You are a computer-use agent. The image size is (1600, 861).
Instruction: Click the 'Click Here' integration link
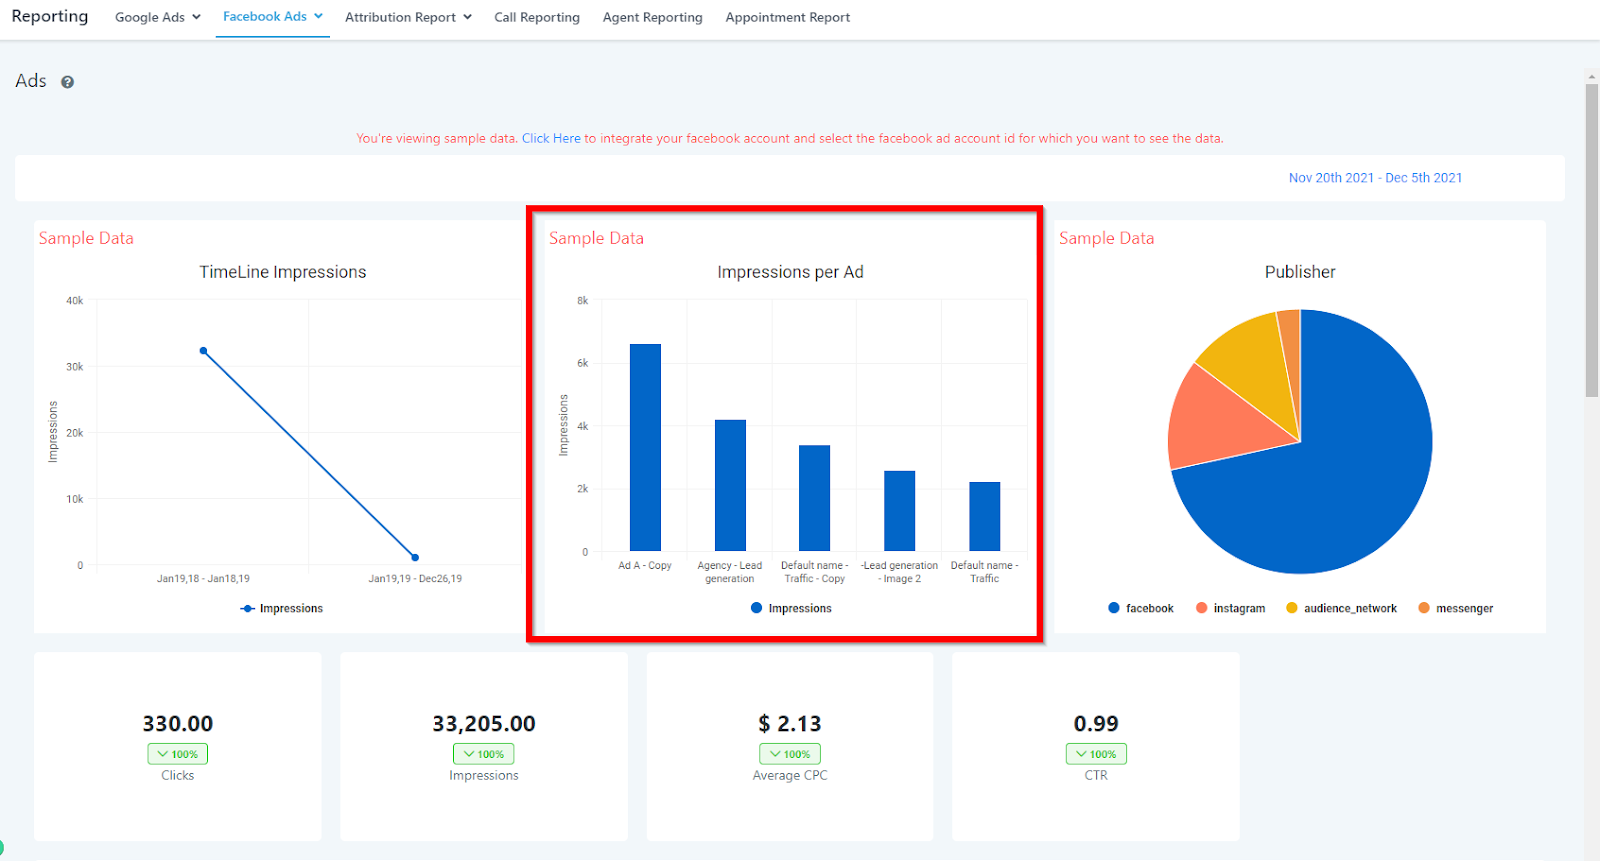(551, 138)
